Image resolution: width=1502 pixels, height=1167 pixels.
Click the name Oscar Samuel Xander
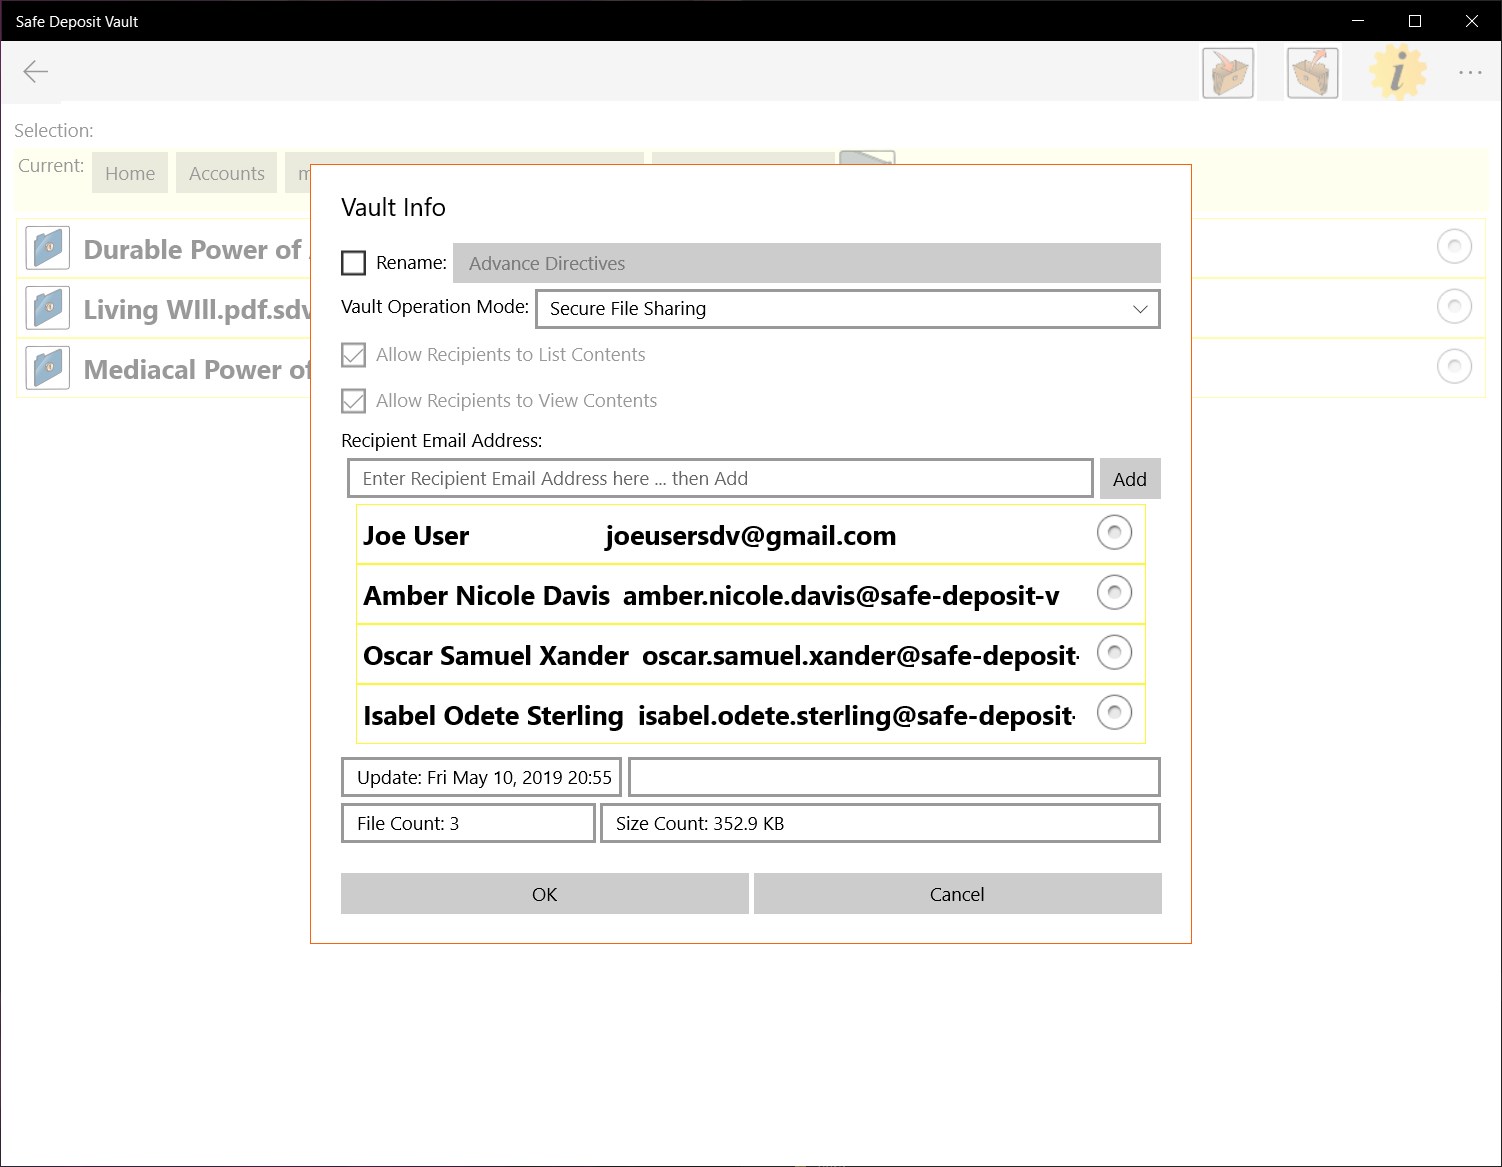click(x=496, y=656)
